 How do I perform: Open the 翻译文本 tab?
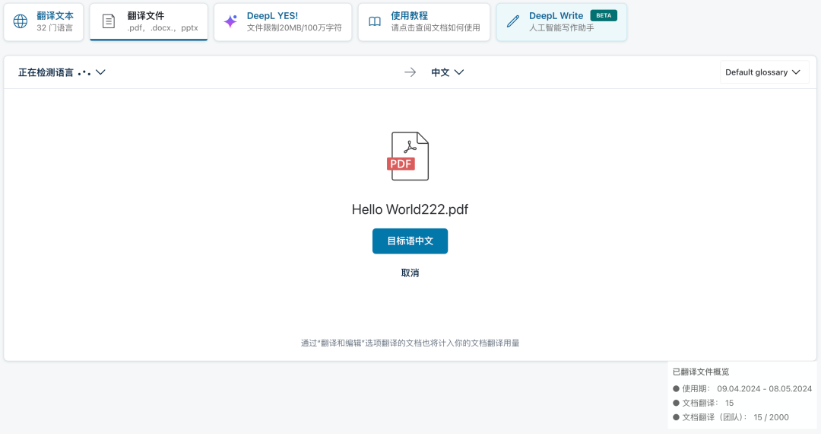44,22
